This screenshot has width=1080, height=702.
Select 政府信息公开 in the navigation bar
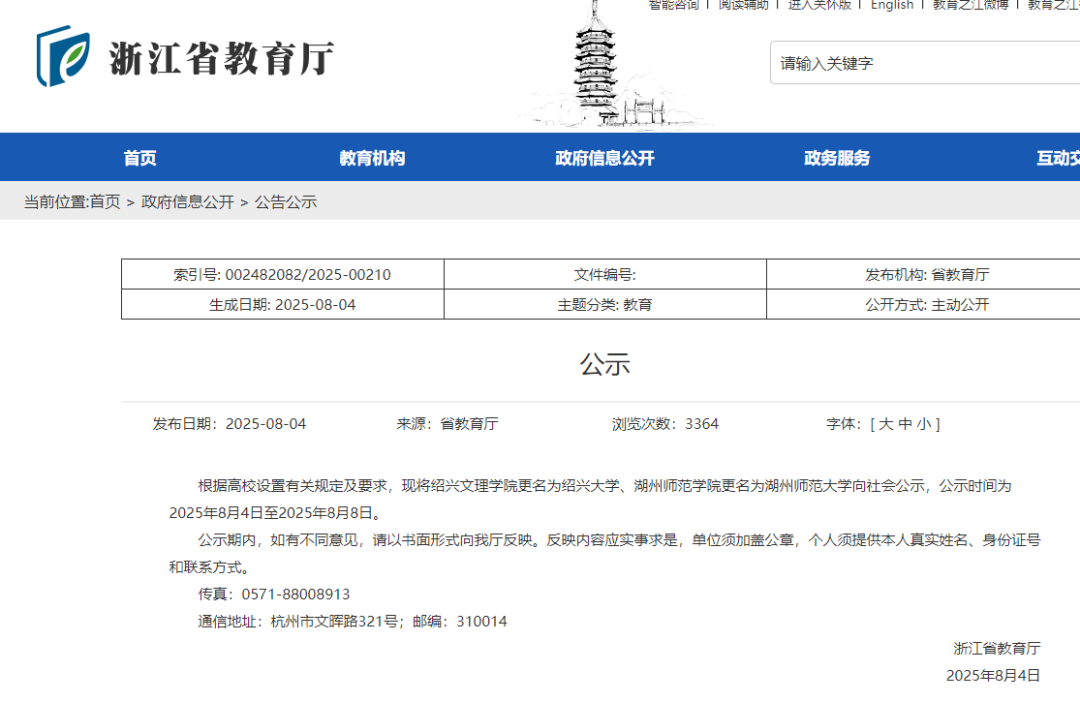(x=605, y=158)
